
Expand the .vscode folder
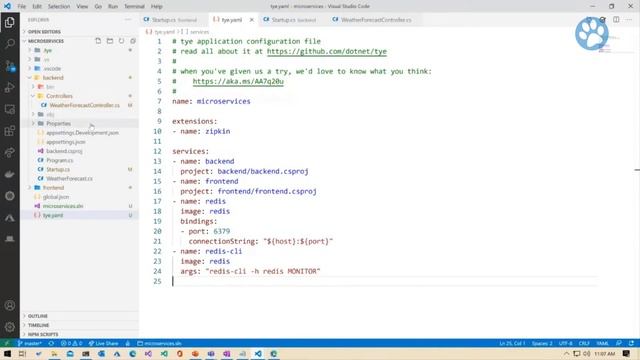pos(52,69)
